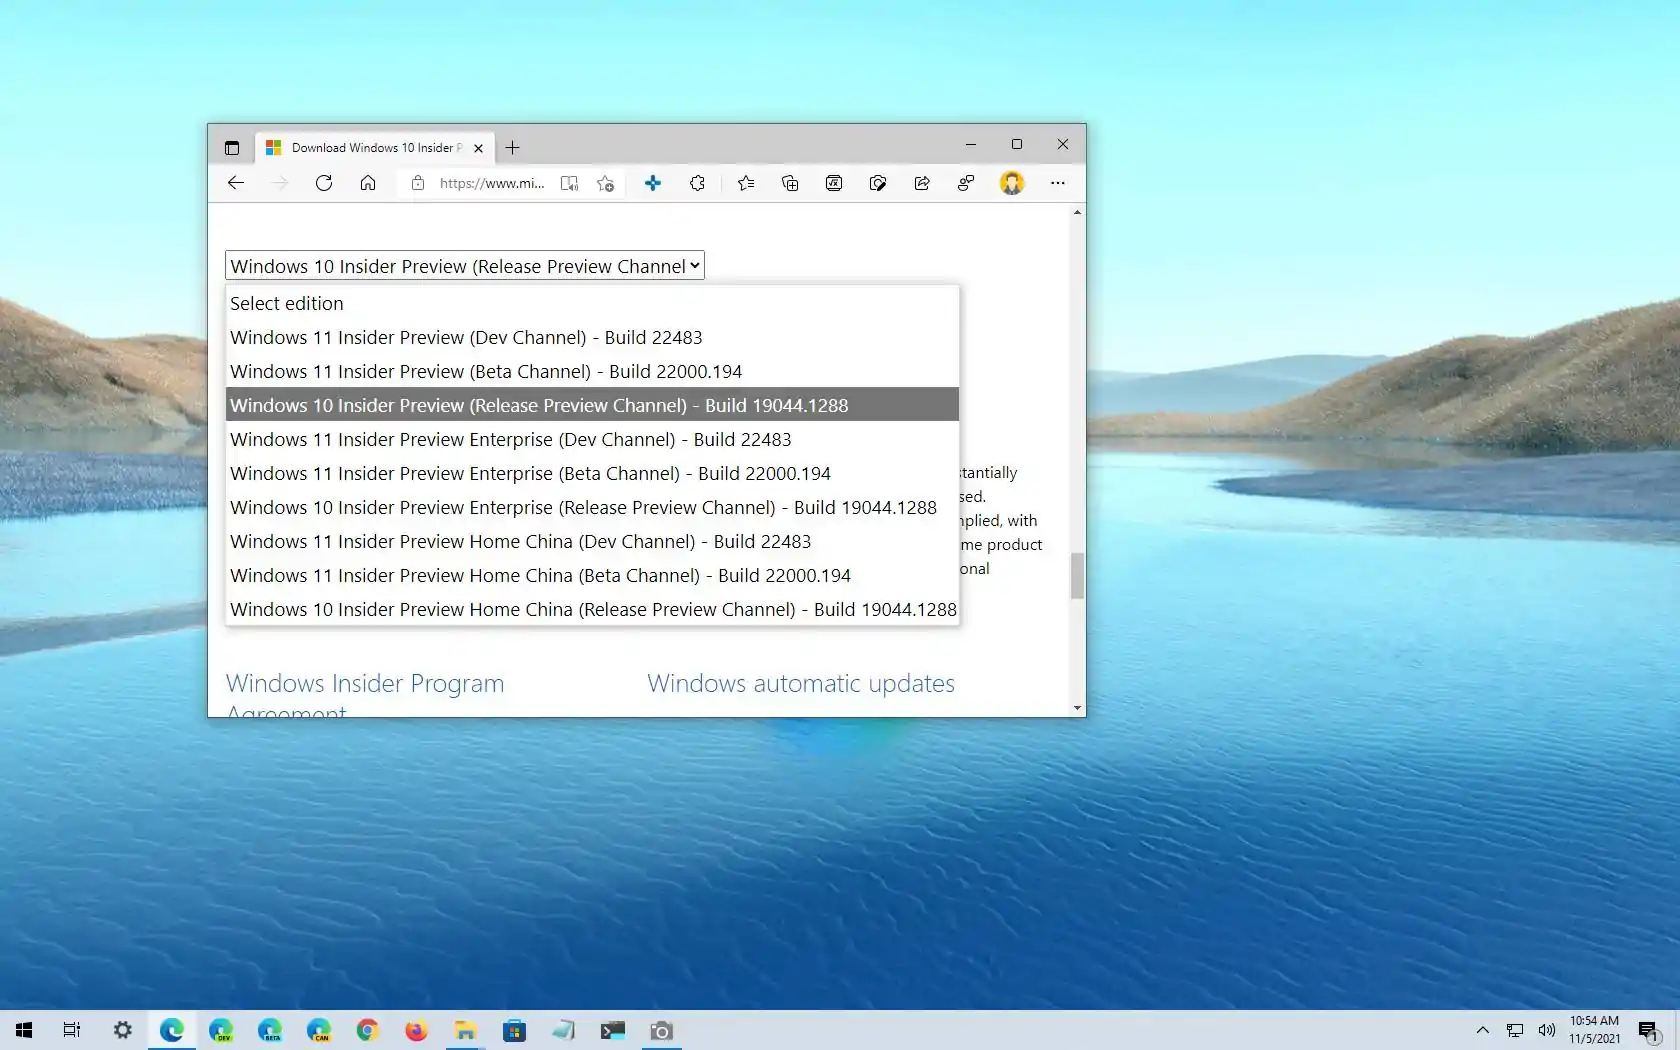Collapse the edition select dropdown

point(465,266)
